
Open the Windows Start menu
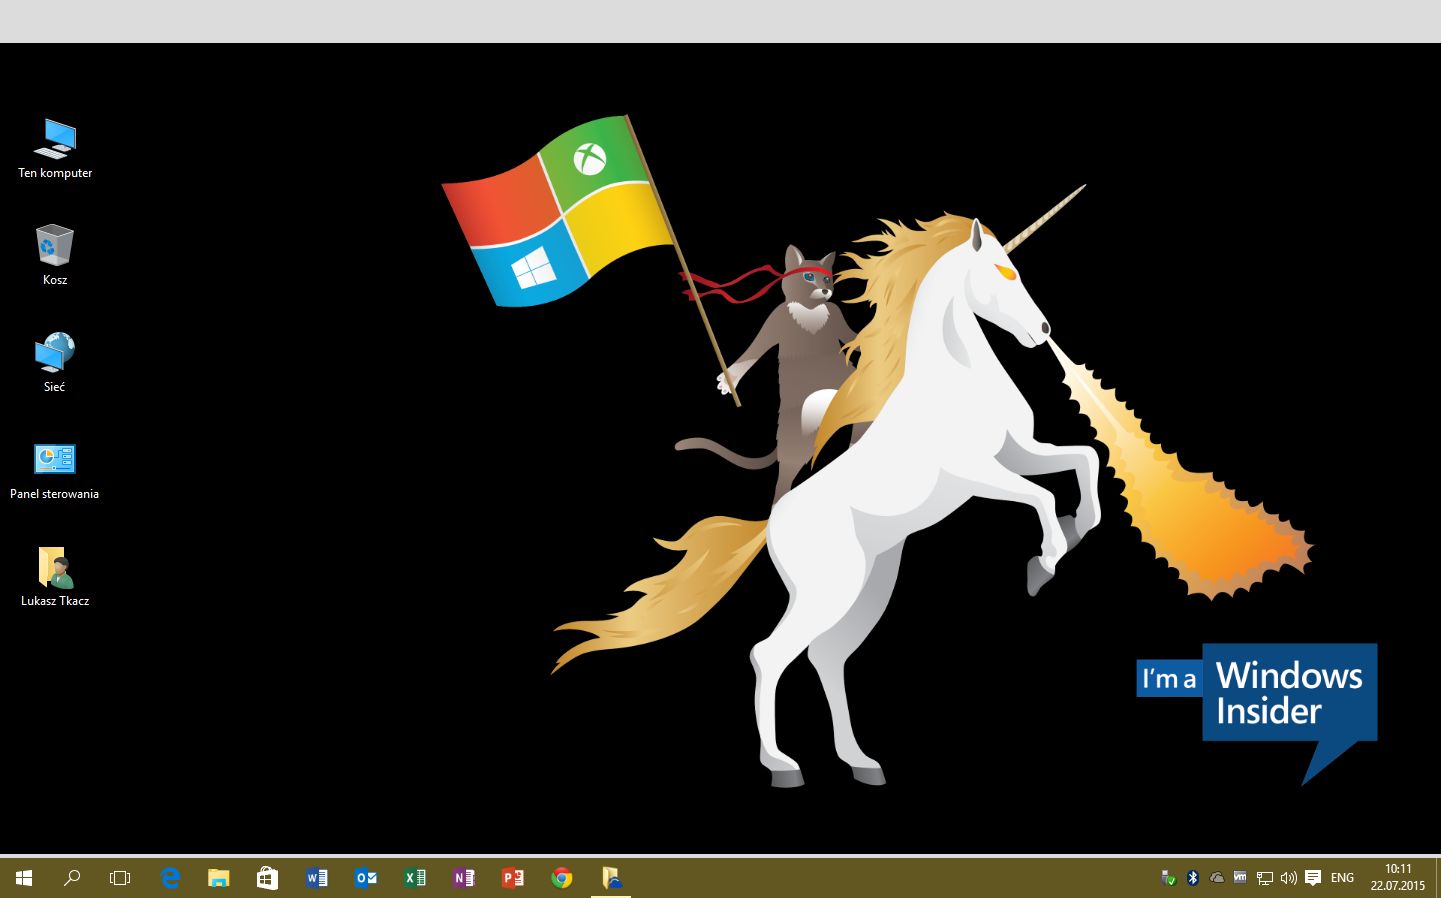[24, 878]
